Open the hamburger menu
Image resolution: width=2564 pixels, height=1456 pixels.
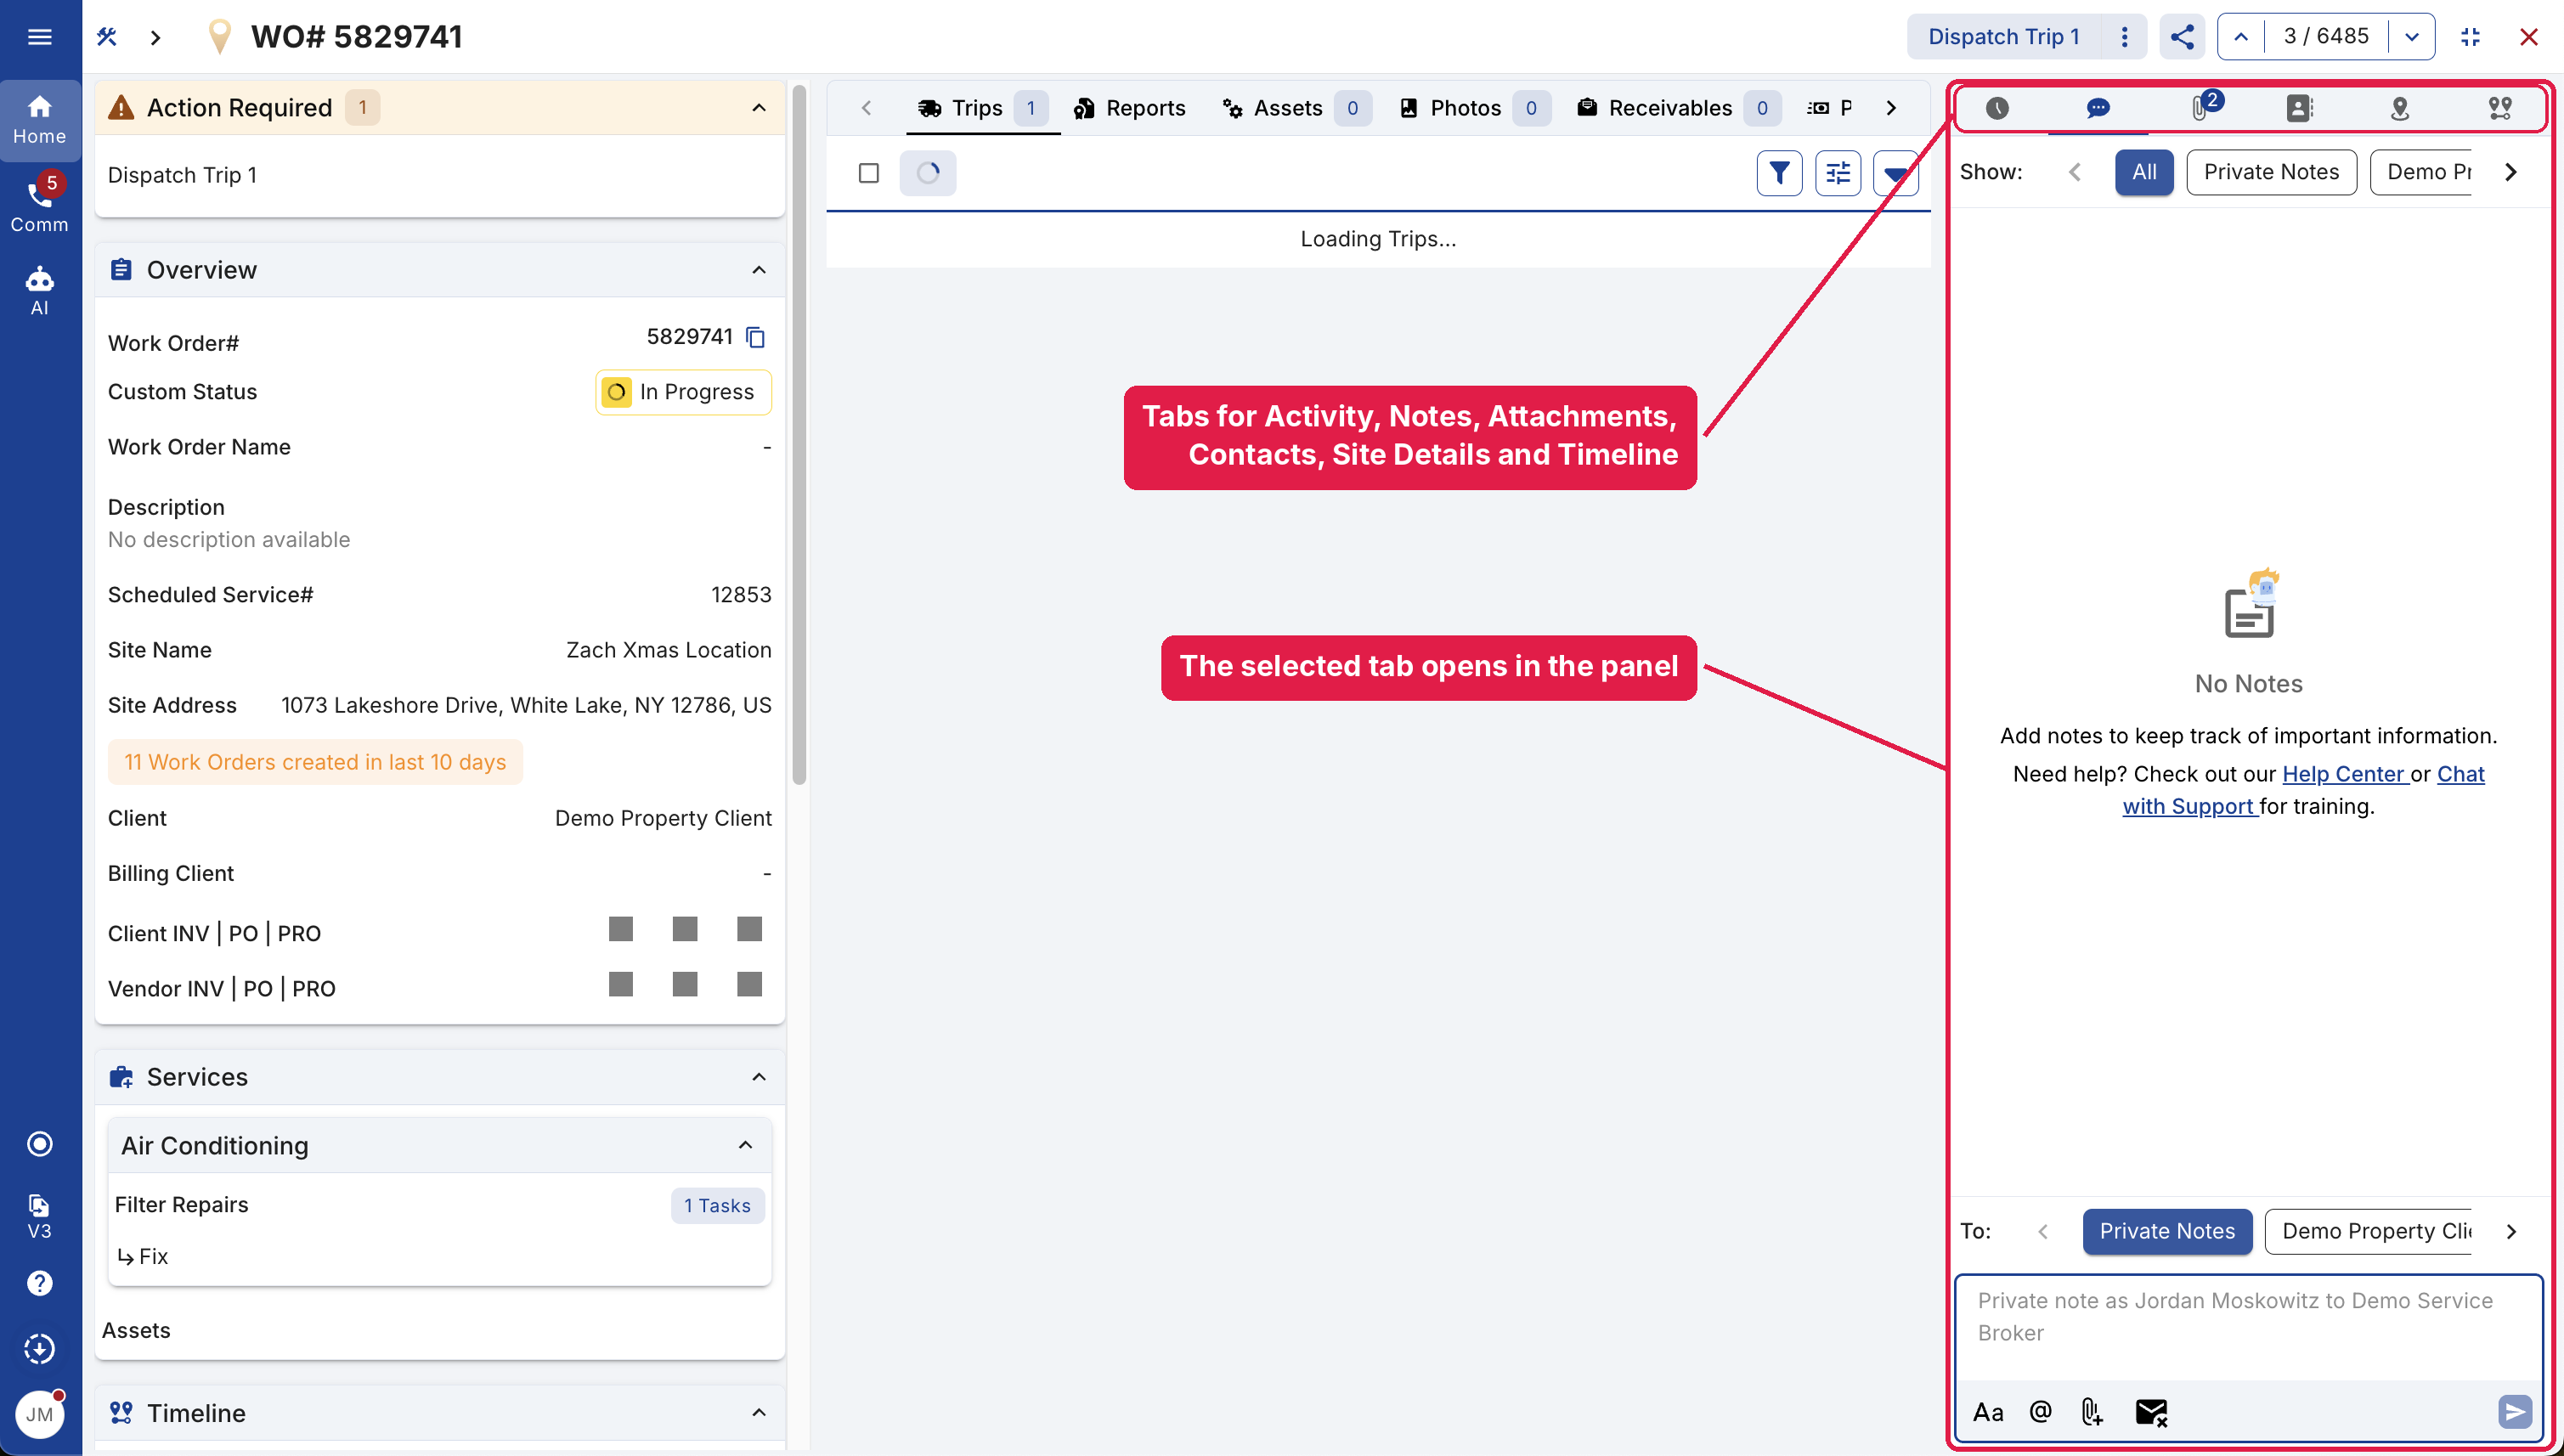[x=40, y=37]
